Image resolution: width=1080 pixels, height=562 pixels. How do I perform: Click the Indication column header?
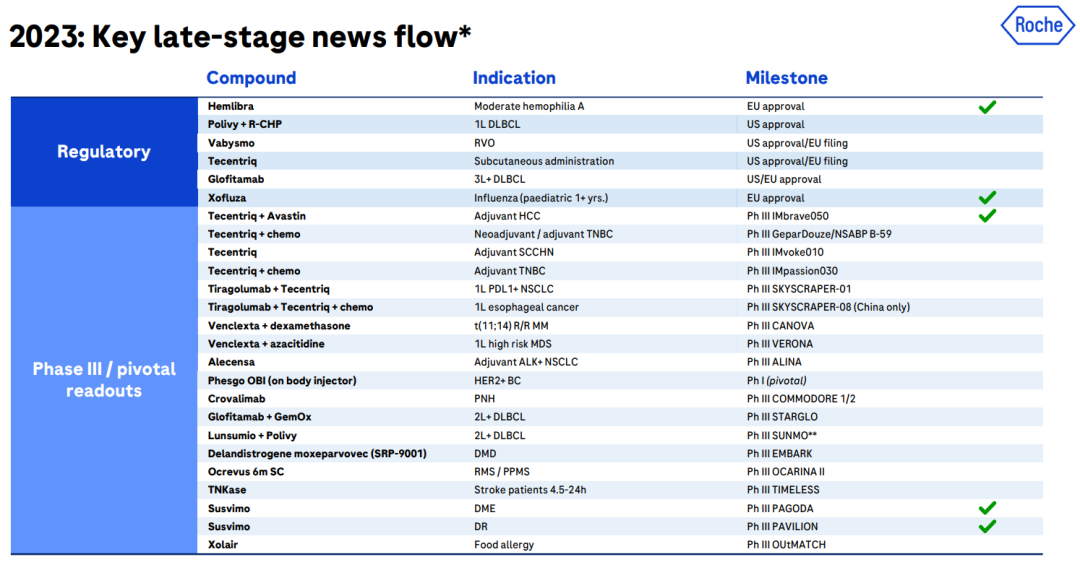[514, 78]
